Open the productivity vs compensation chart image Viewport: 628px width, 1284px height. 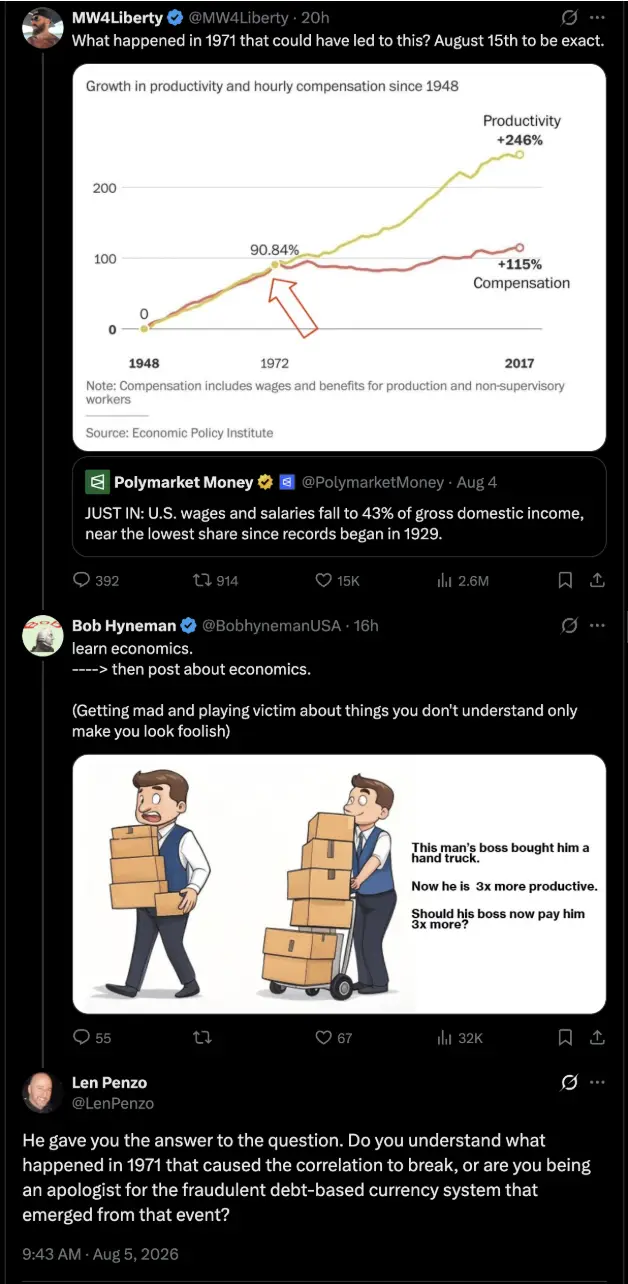point(339,257)
